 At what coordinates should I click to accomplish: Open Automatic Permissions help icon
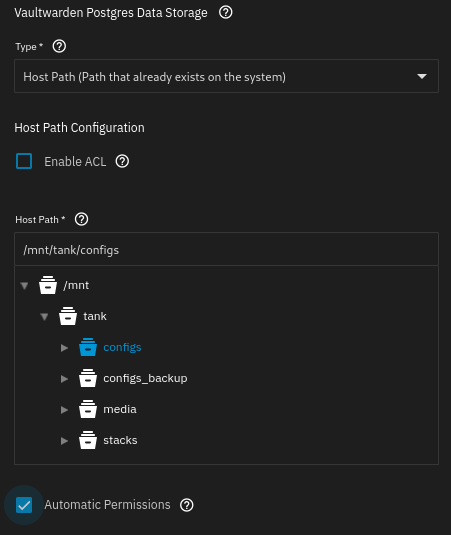[x=187, y=505]
